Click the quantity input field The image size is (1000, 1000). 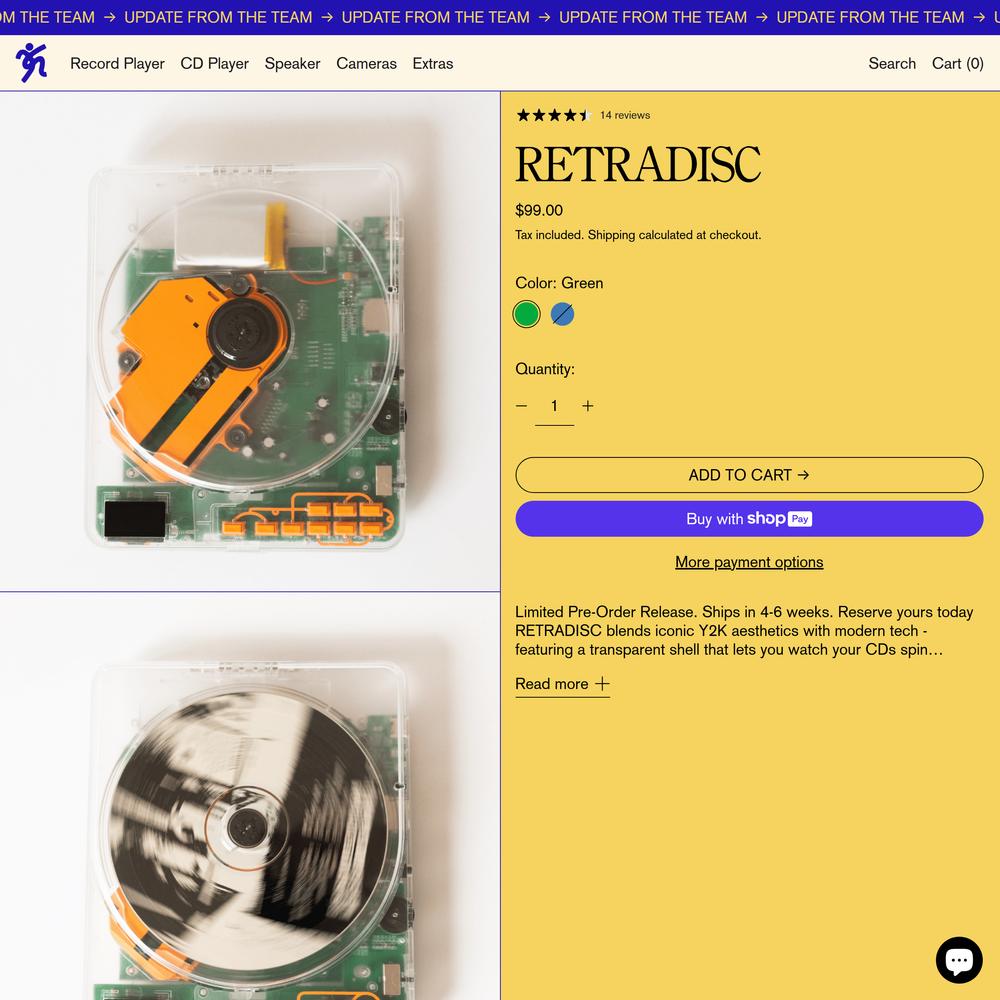(x=554, y=406)
